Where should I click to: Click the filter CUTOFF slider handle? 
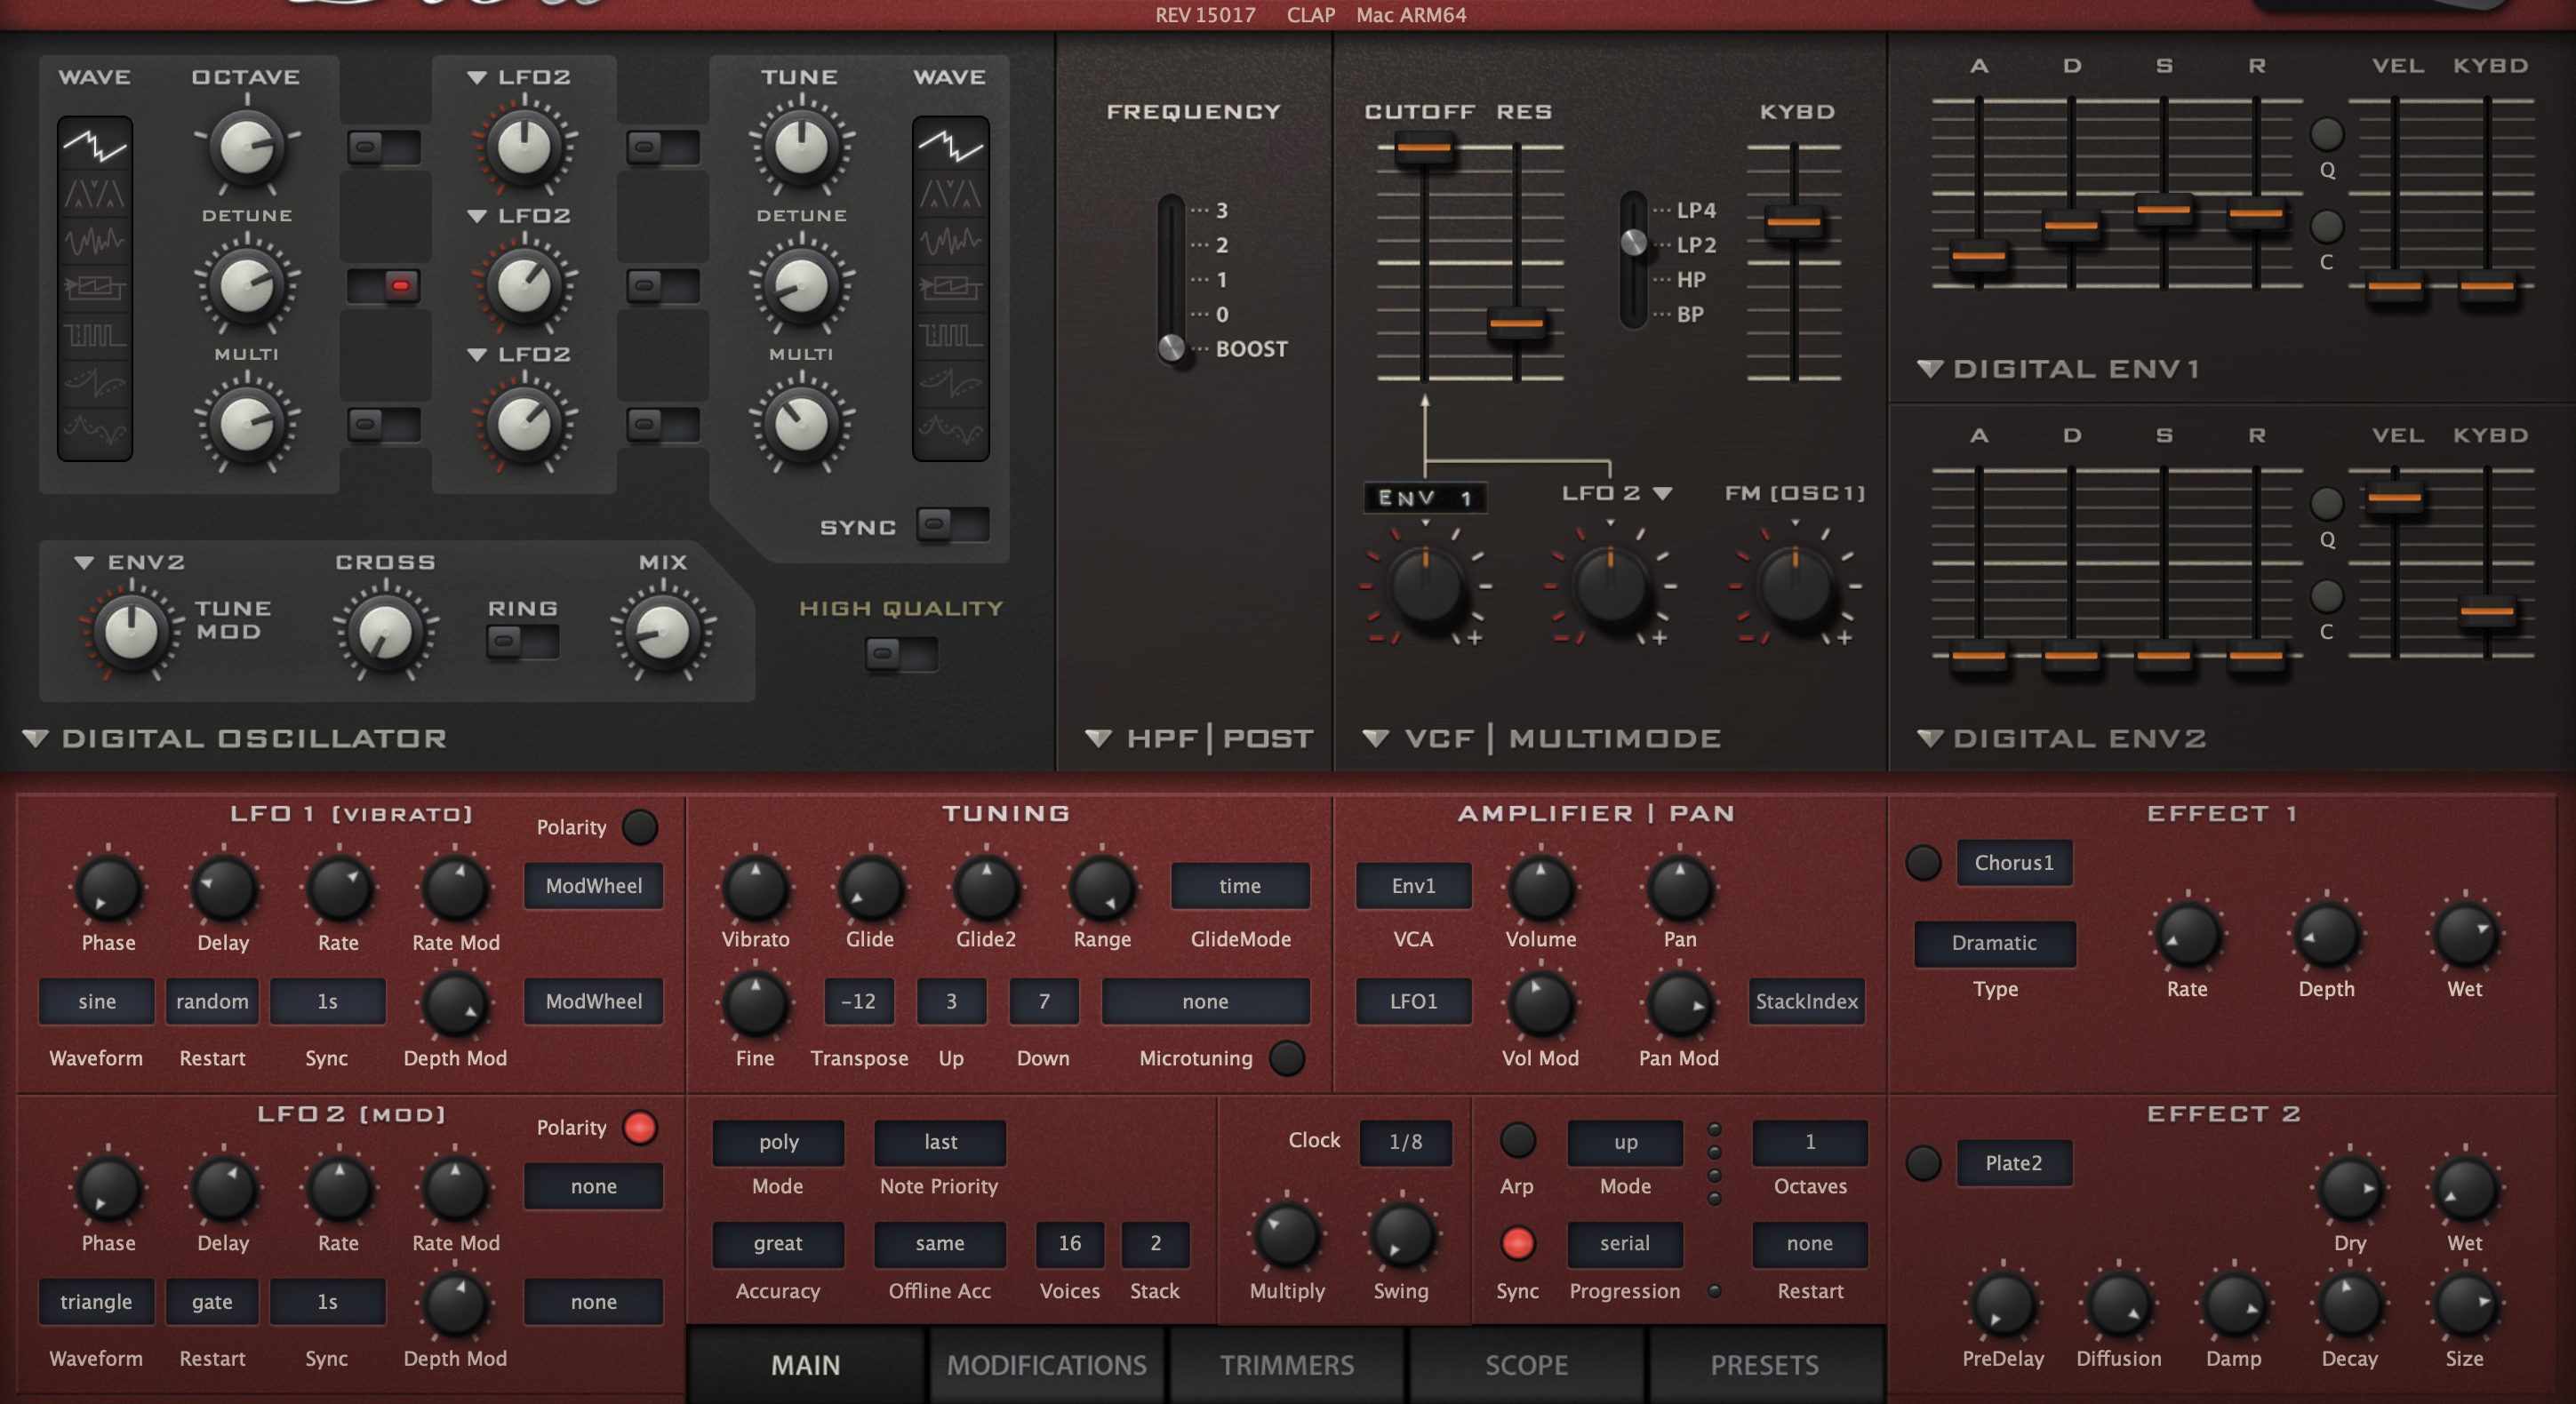point(1424,148)
